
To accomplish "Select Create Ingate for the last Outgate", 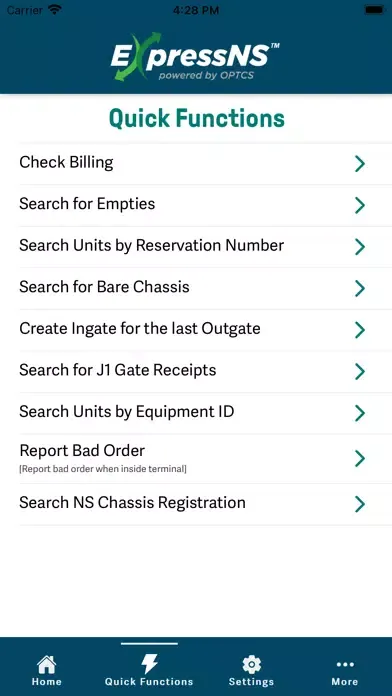I will pyautogui.click(x=196, y=330).
